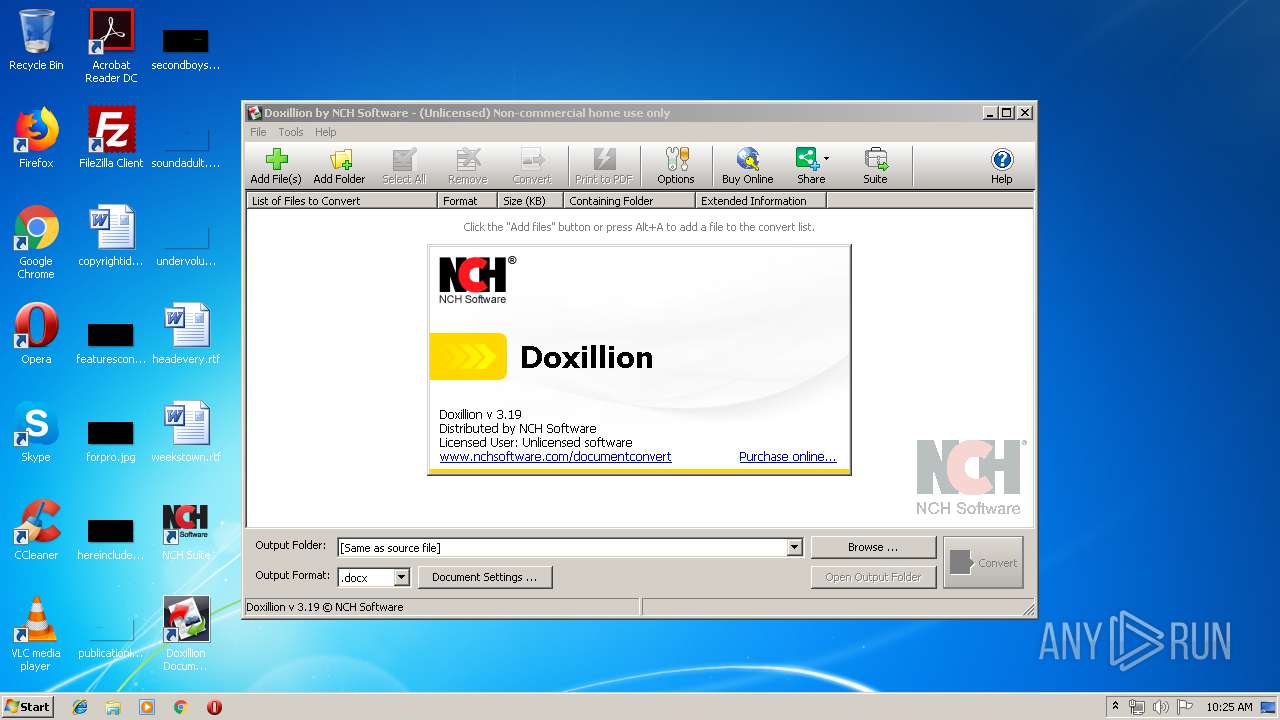Click the Open Output Folder button
1280x720 pixels.
[873, 577]
